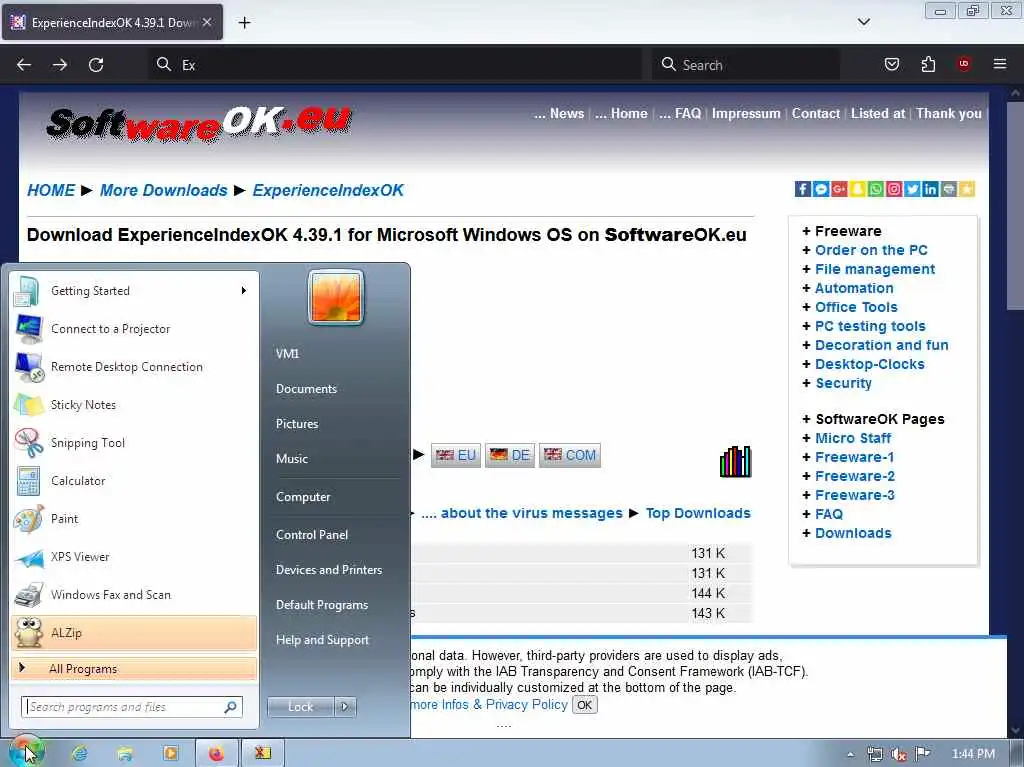Go back in Firefox
This screenshot has height=767, width=1024.
pyautogui.click(x=24, y=65)
